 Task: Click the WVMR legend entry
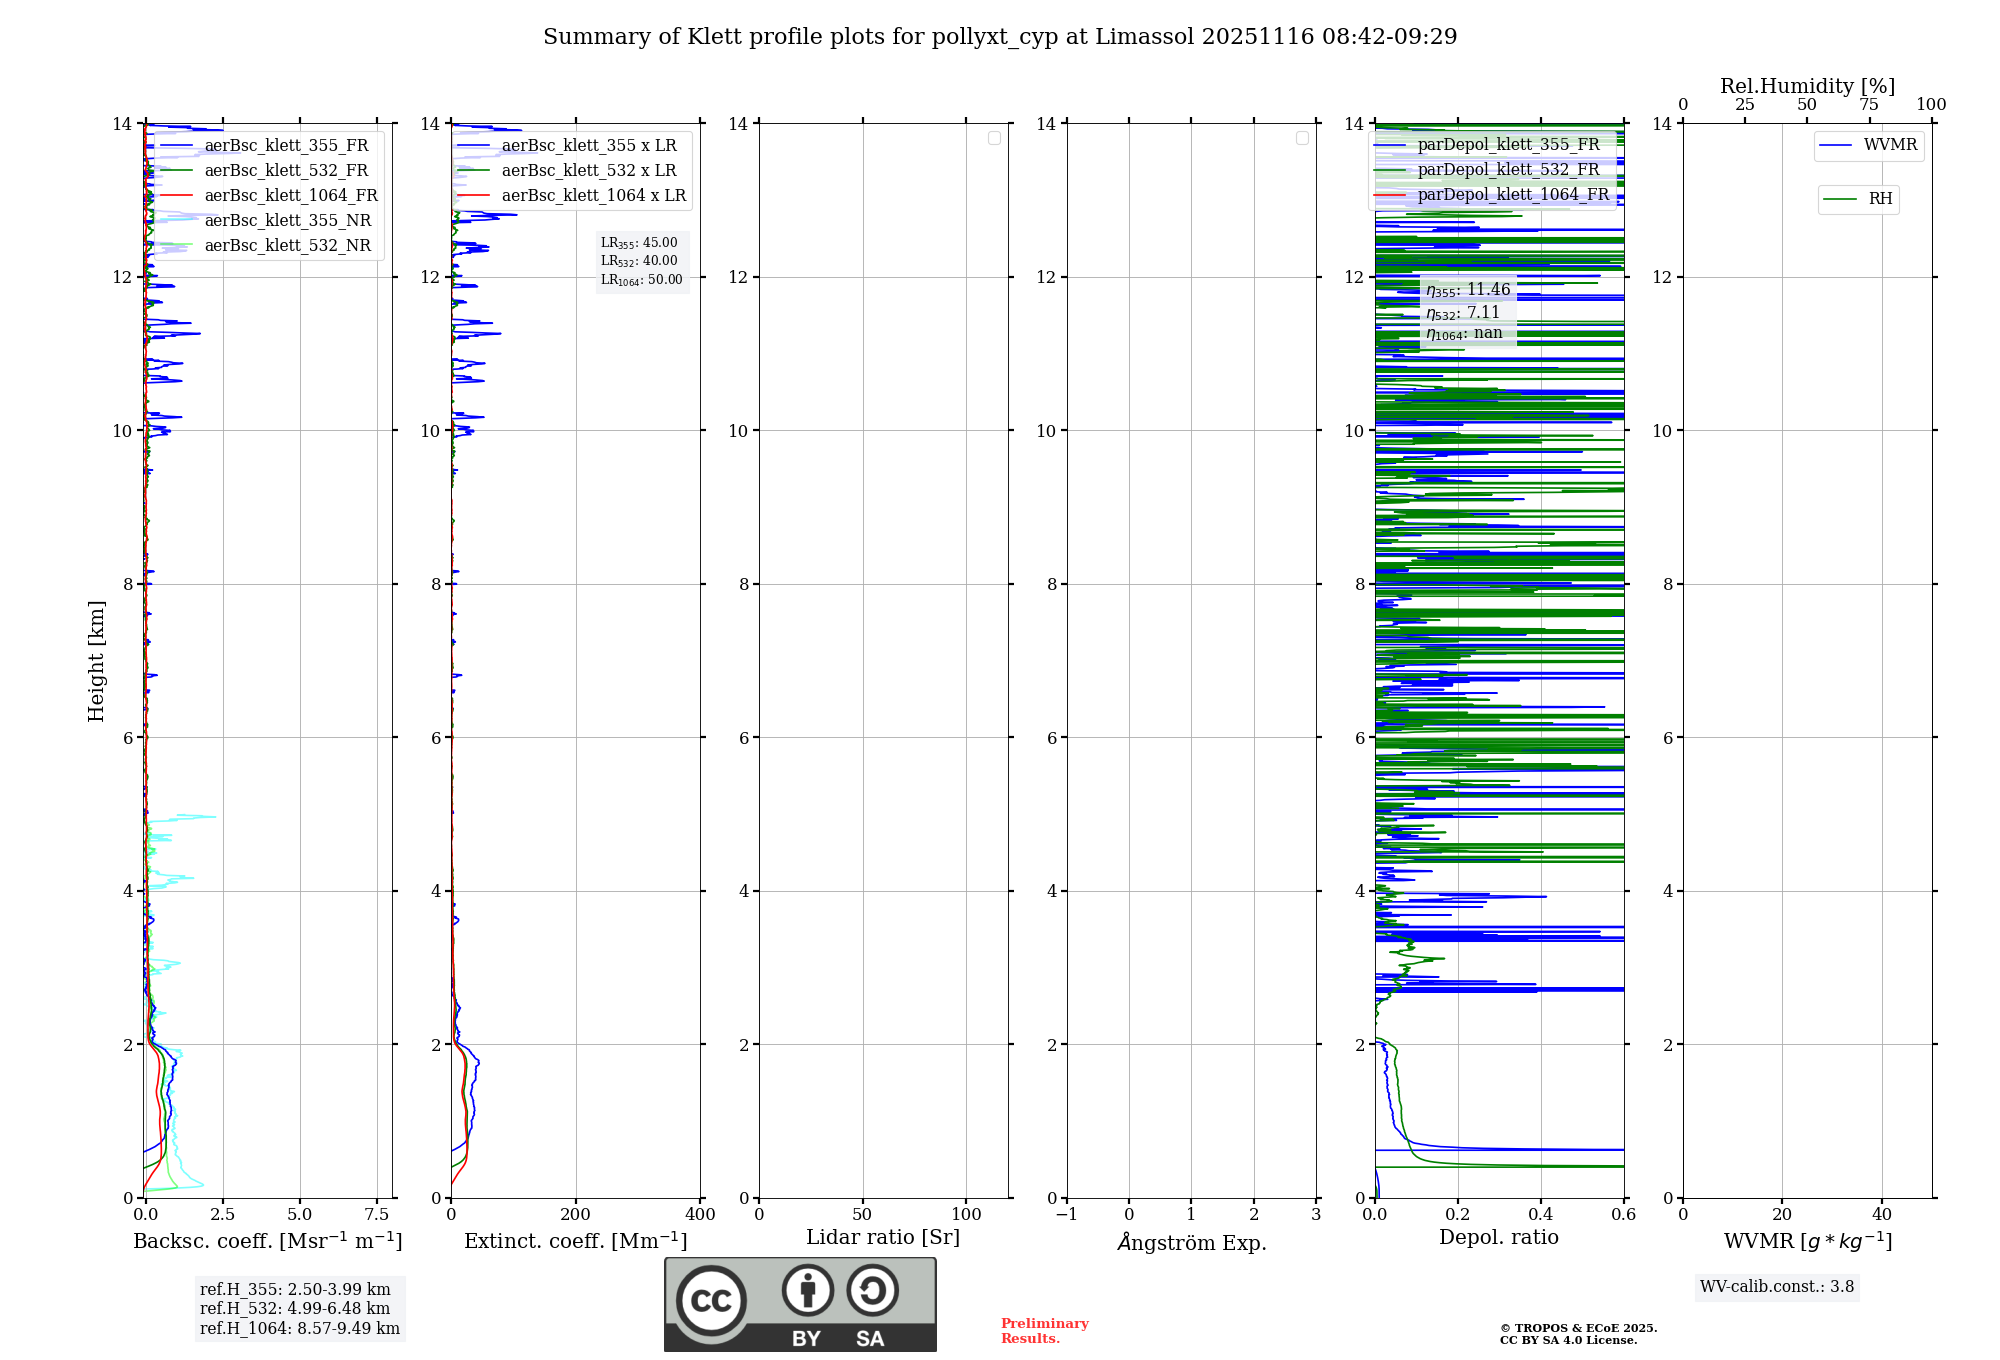[x=1889, y=145]
